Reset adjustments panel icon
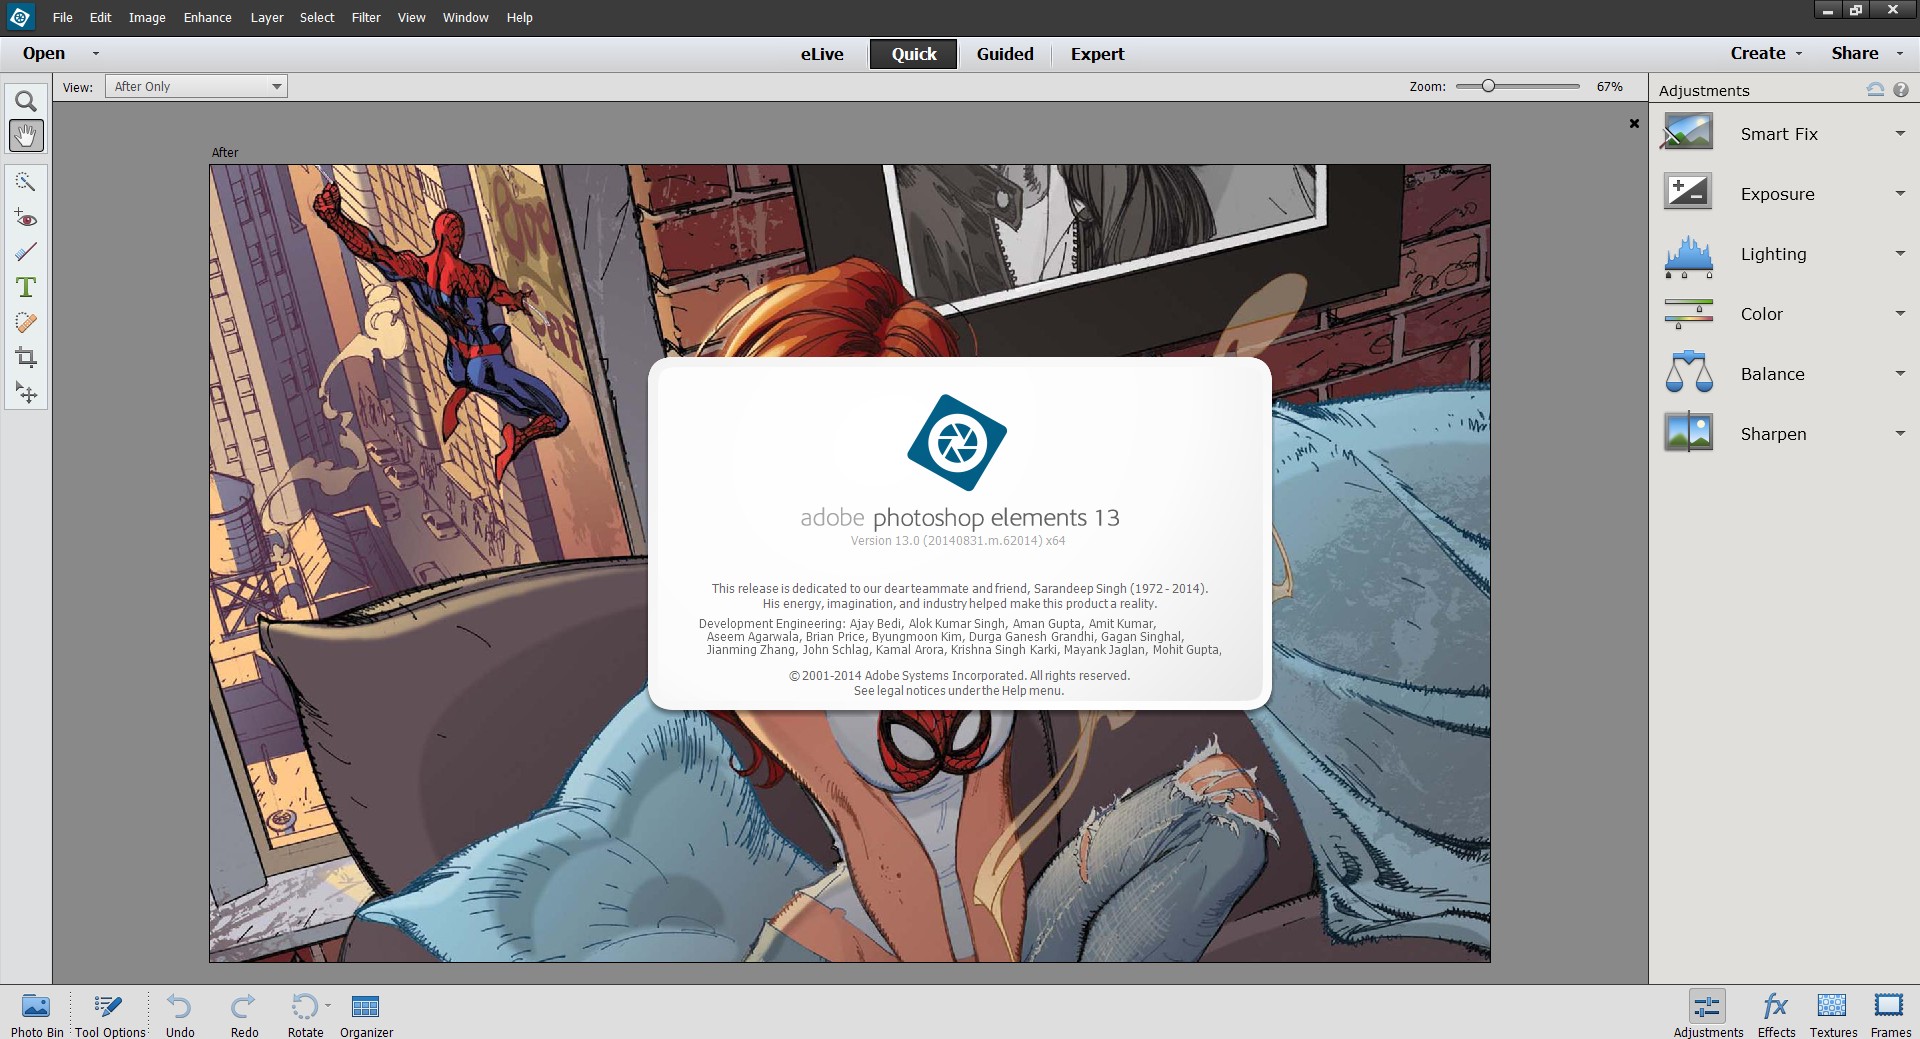The height and width of the screenshot is (1039, 1920). coord(1875,90)
